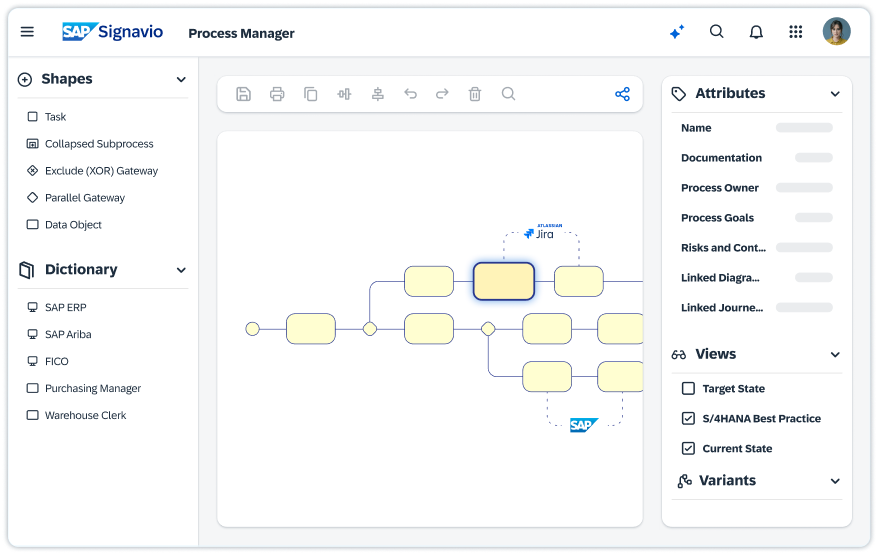
Task: Print the diagram using printer icon
Action: [x=277, y=94]
